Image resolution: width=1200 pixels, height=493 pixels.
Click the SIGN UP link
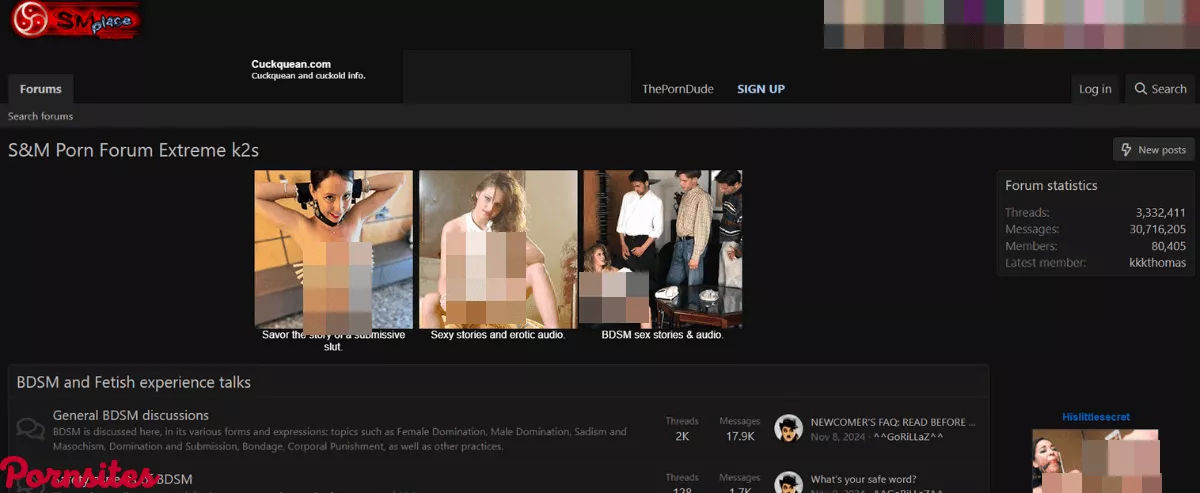click(x=761, y=89)
